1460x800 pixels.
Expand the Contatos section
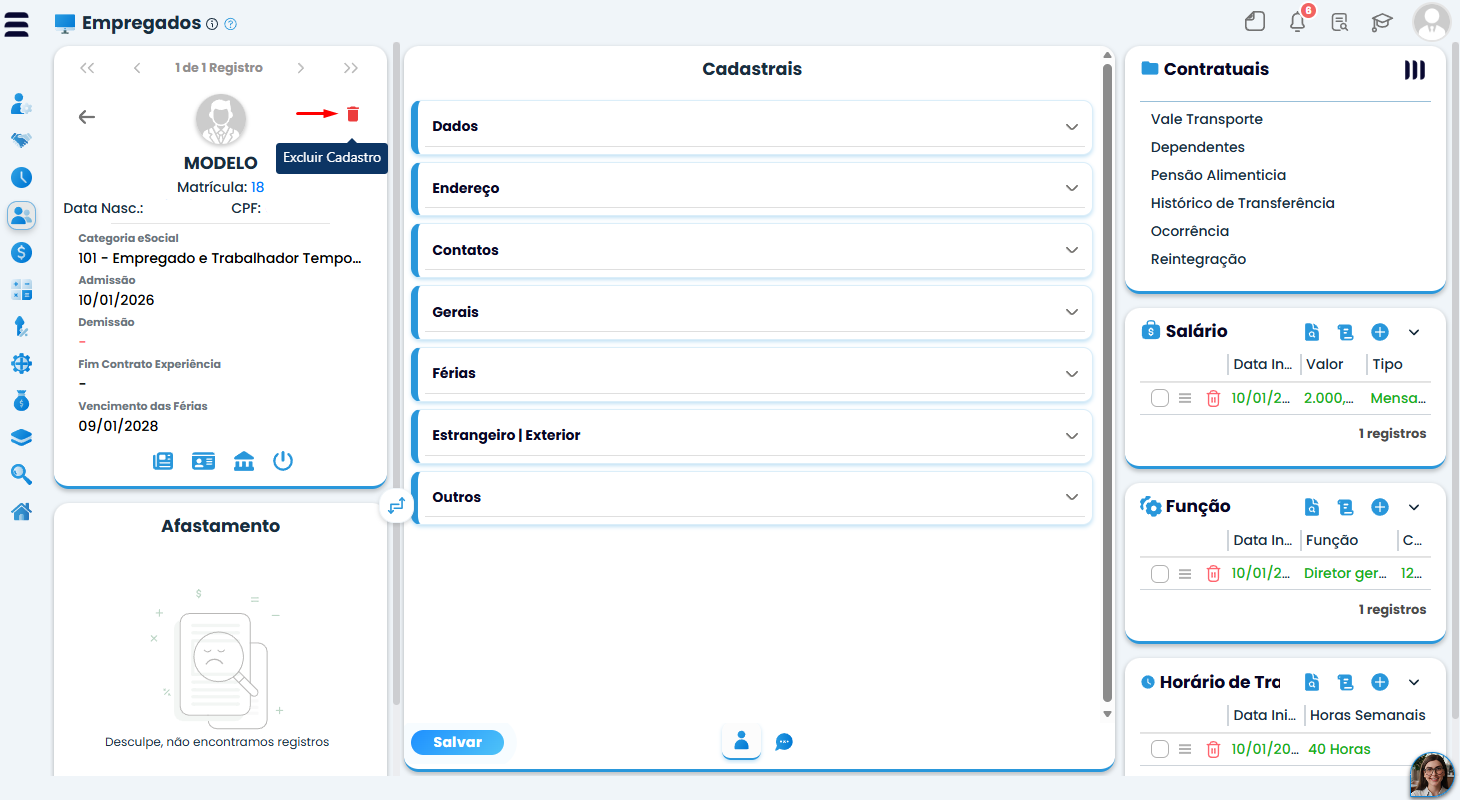752,250
